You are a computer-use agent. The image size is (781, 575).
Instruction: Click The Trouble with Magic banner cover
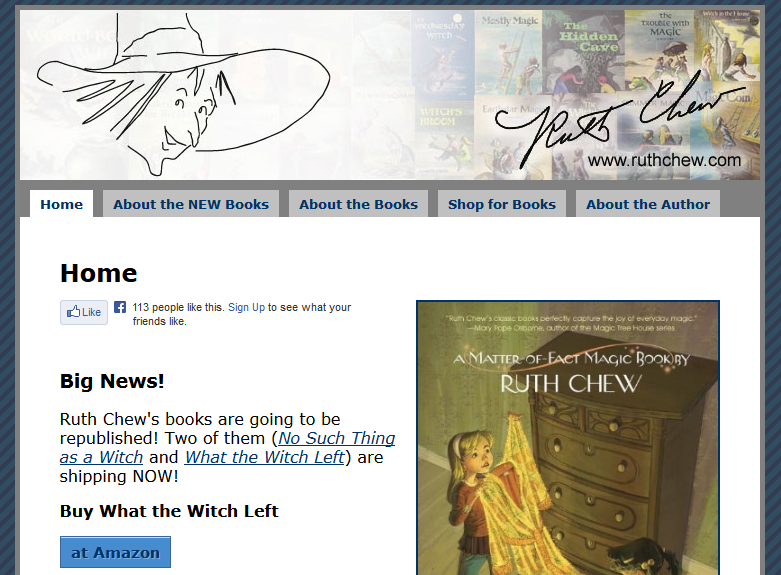tap(661, 50)
